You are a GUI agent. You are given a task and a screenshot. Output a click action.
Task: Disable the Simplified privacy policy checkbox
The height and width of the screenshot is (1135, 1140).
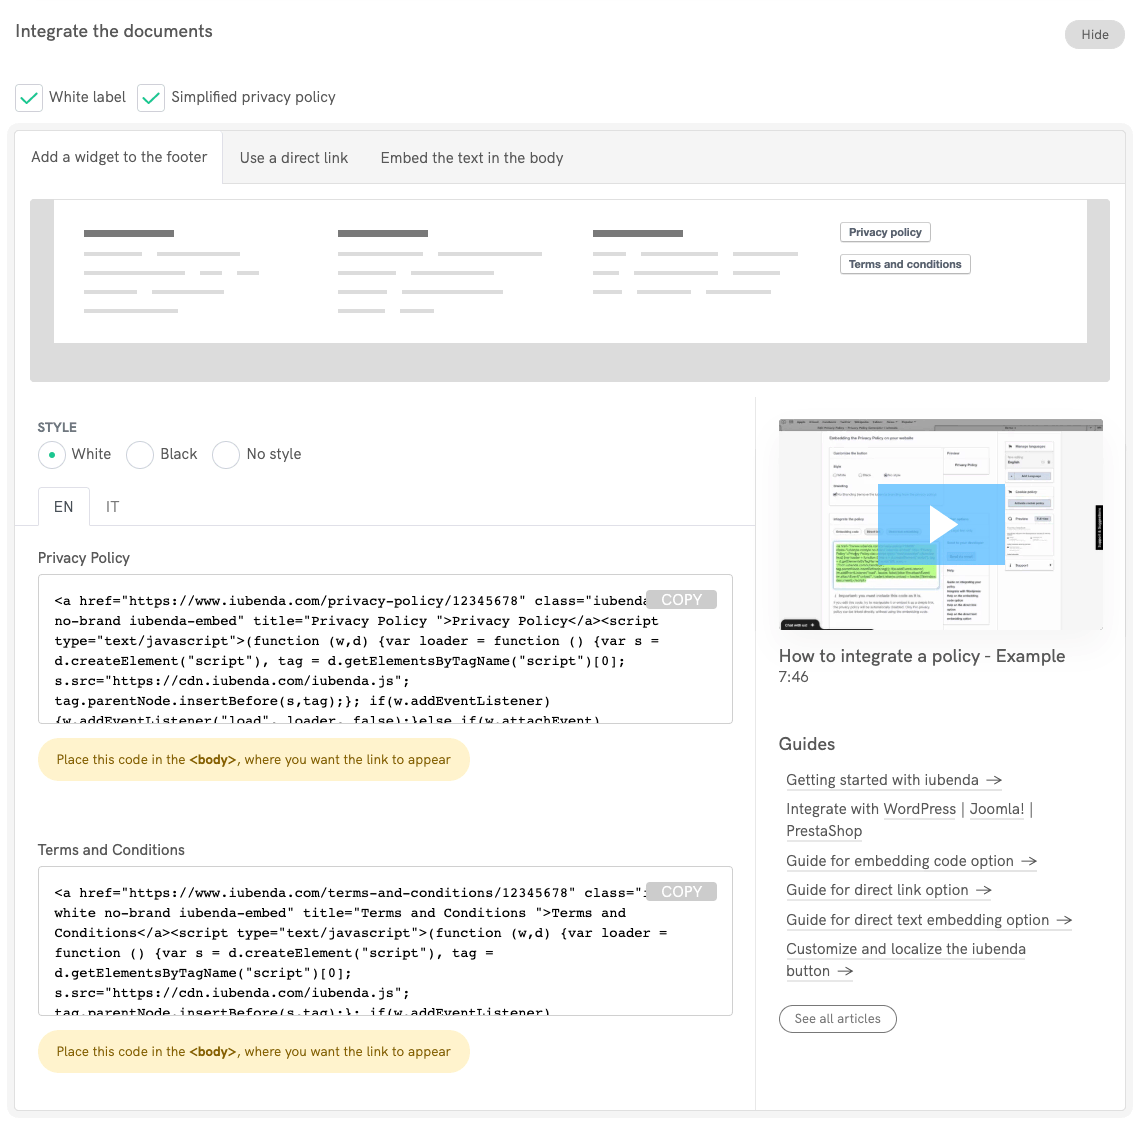151,98
